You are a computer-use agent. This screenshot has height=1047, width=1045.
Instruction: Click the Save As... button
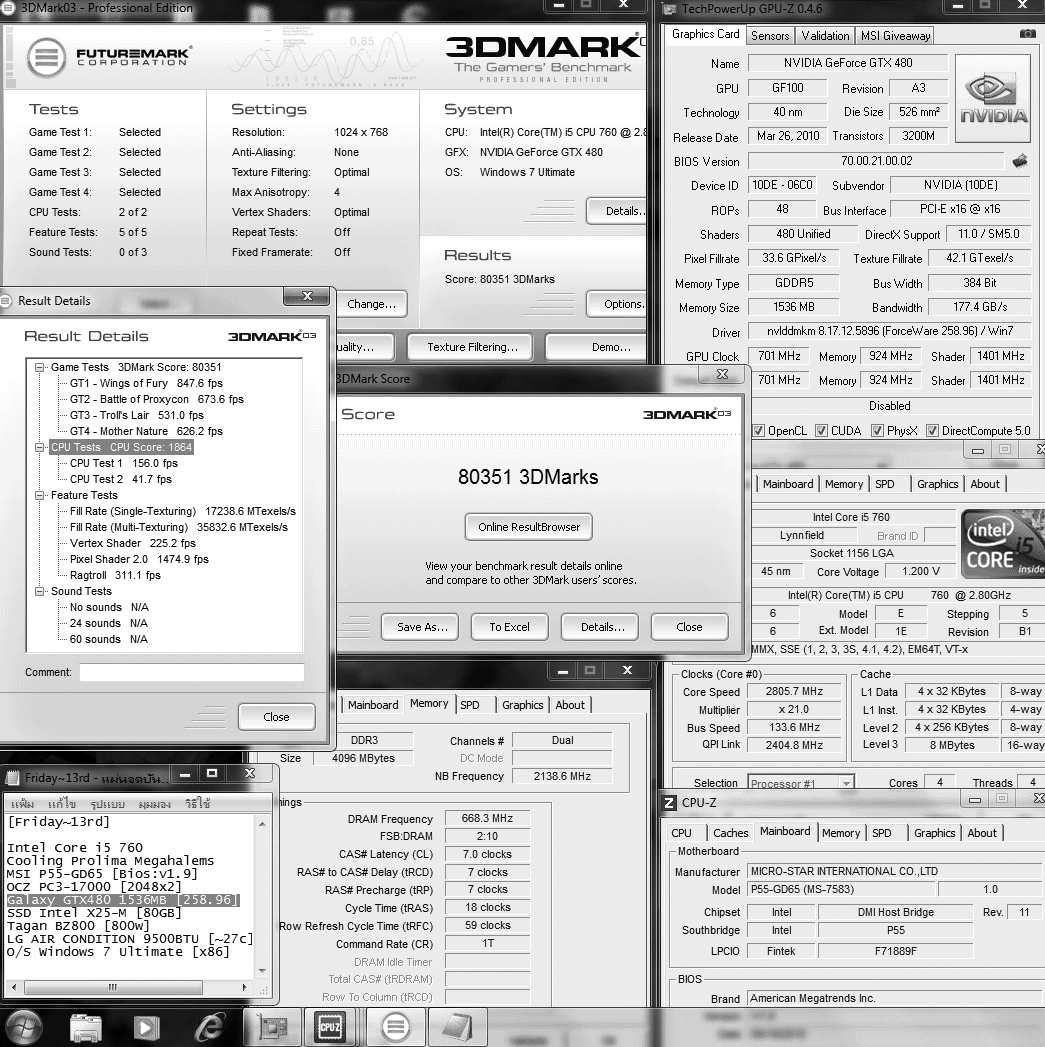[x=420, y=627]
